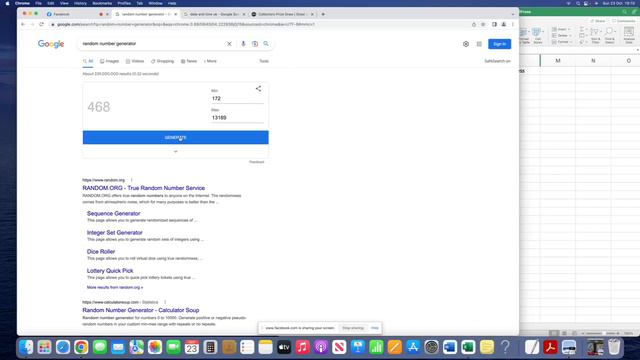The height and width of the screenshot is (360, 640).
Task: Clear the search box with the X icon
Action: tap(229, 44)
